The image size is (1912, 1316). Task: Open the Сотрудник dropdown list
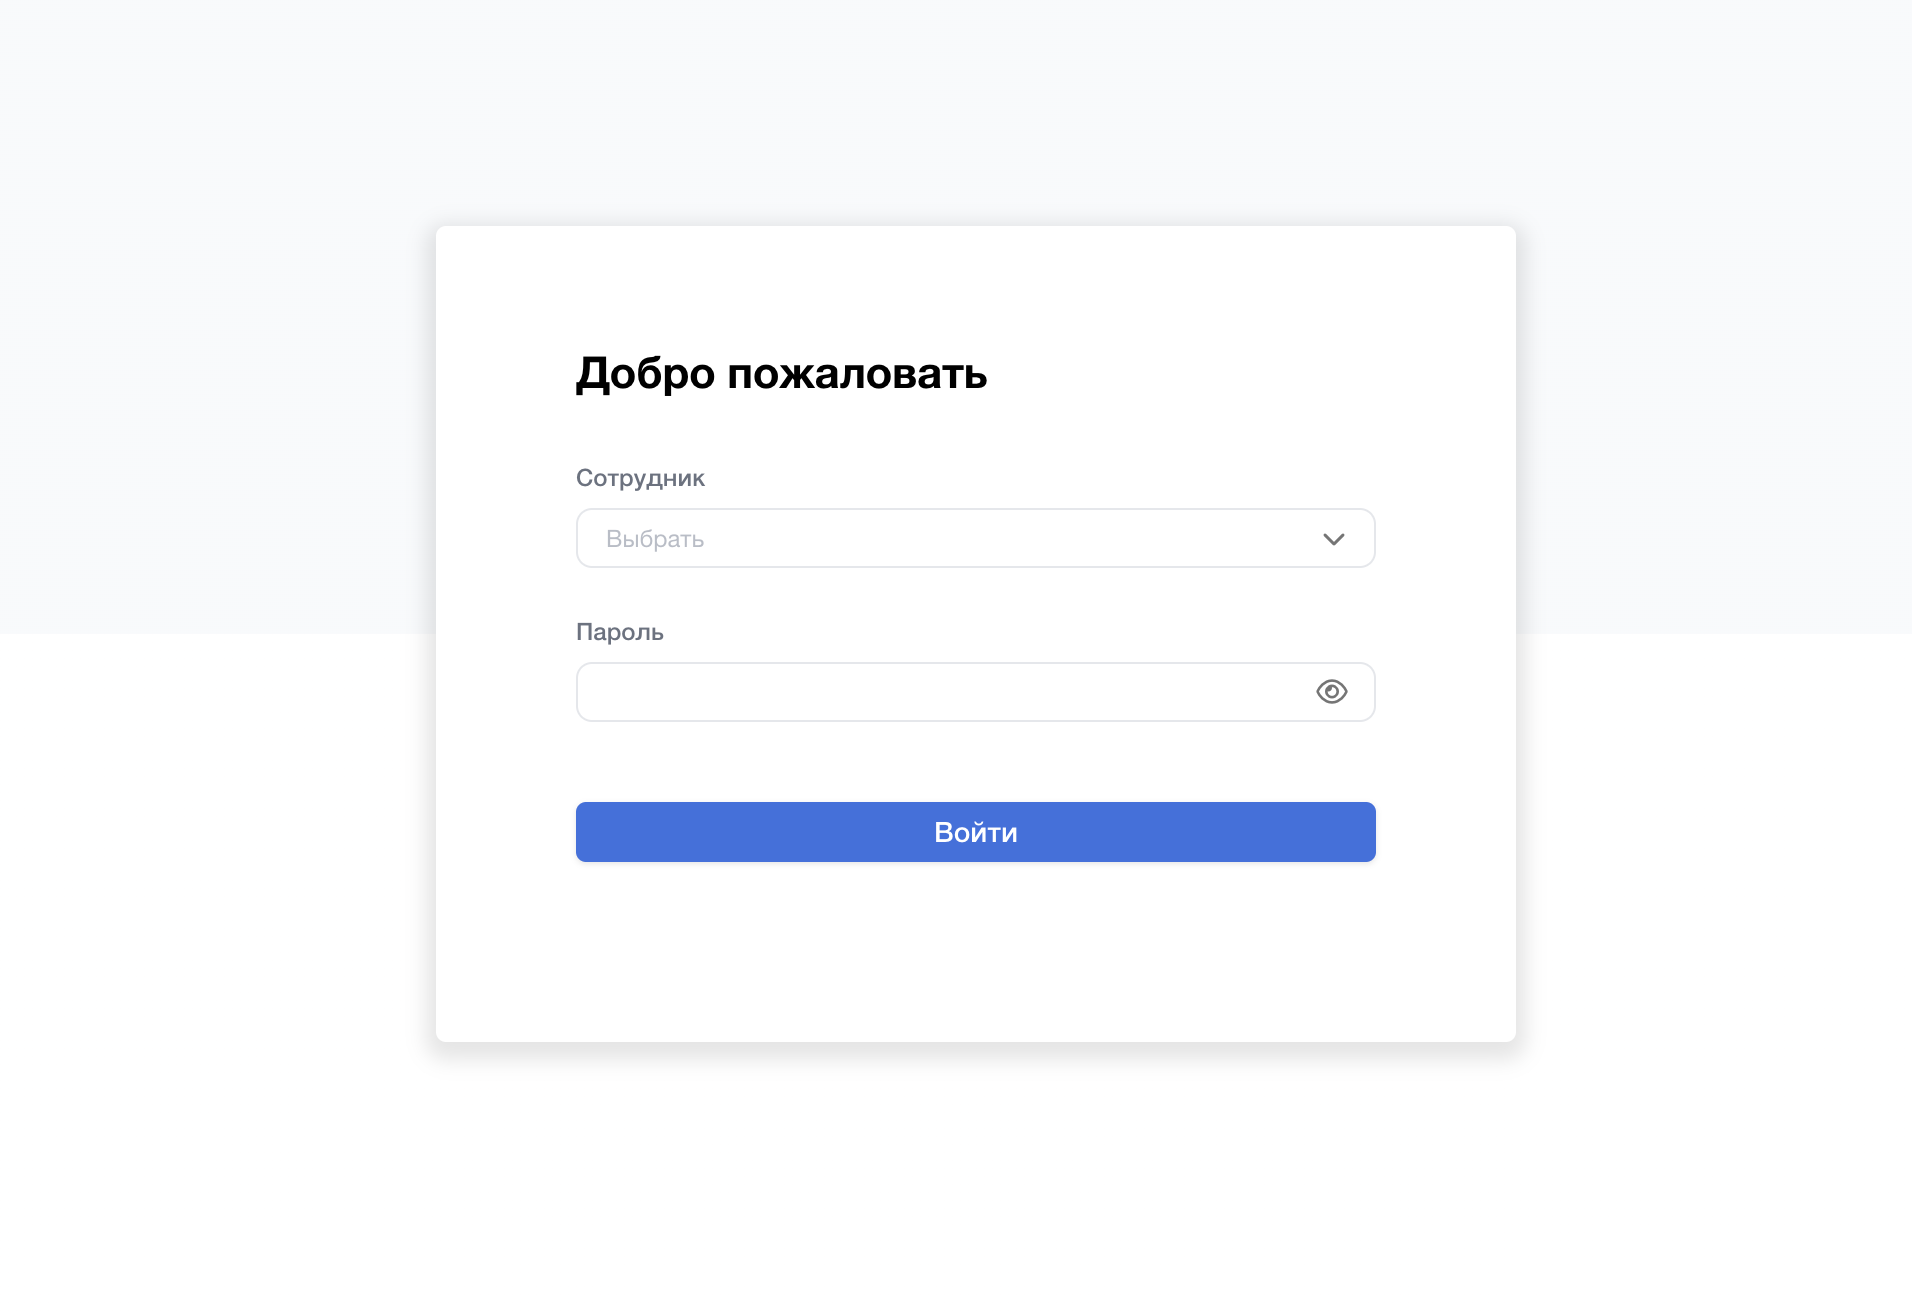(975, 539)
